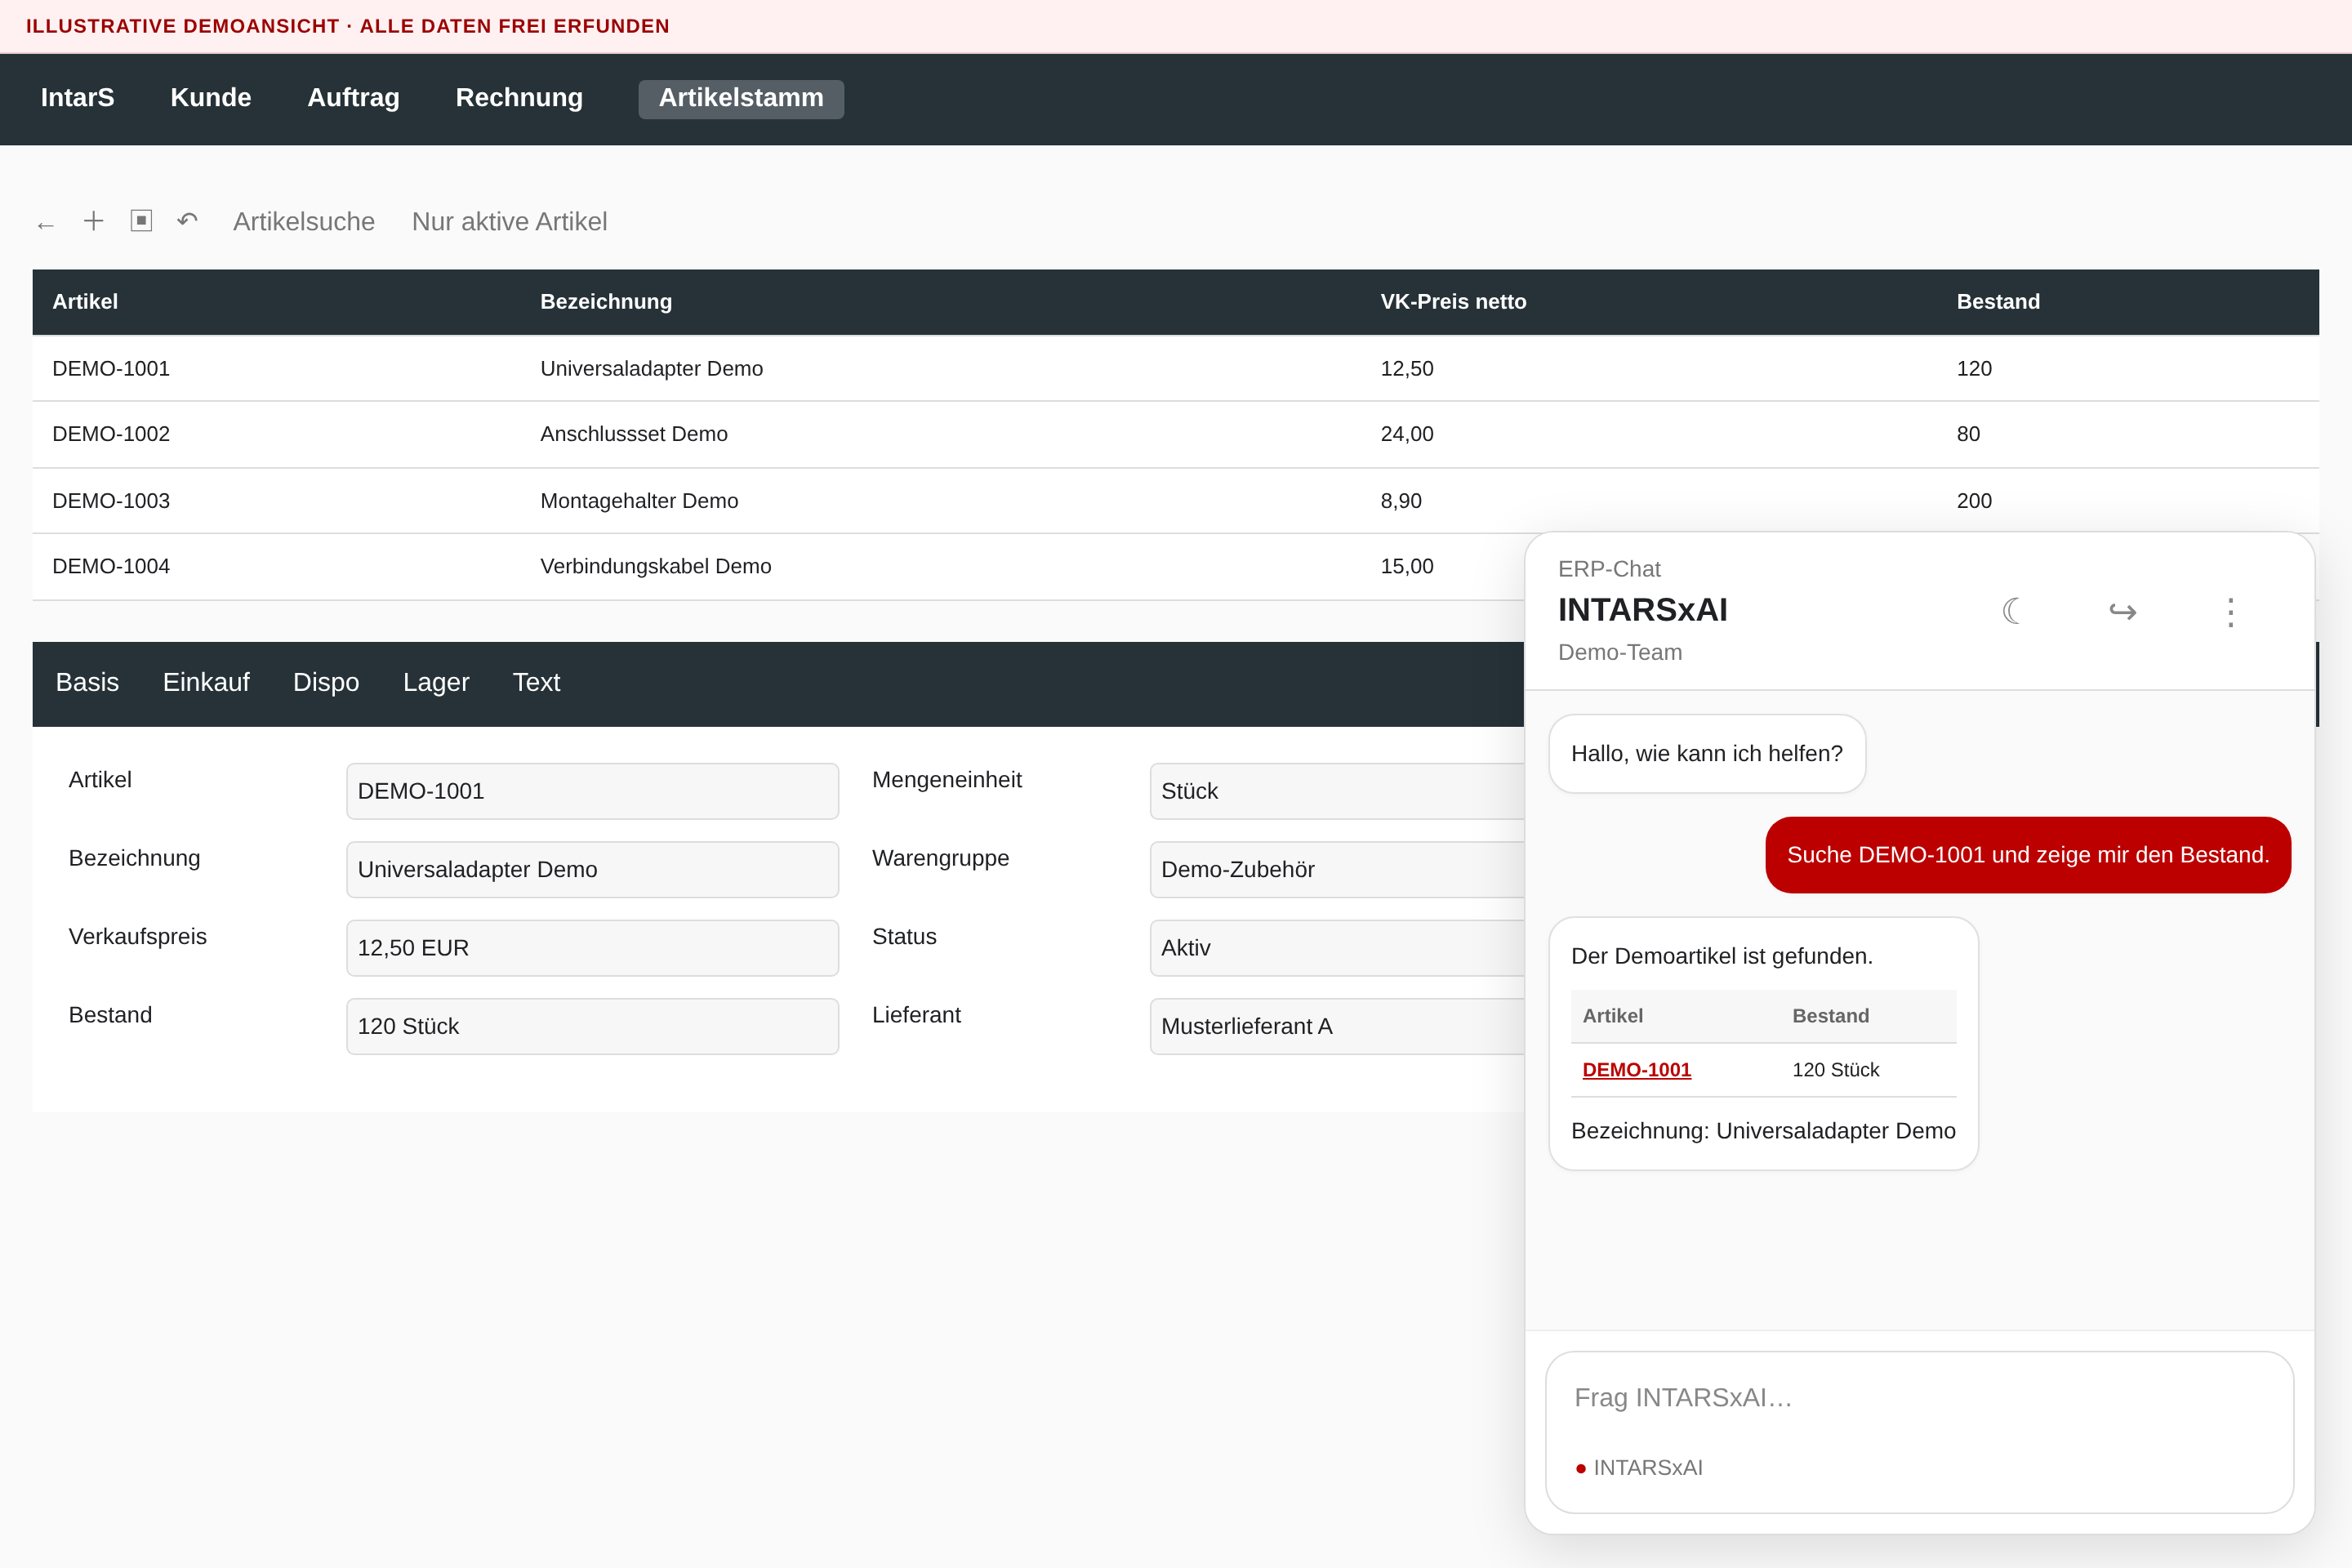
Task: Click the Status field Aktiv
Action: [1337, 948]
